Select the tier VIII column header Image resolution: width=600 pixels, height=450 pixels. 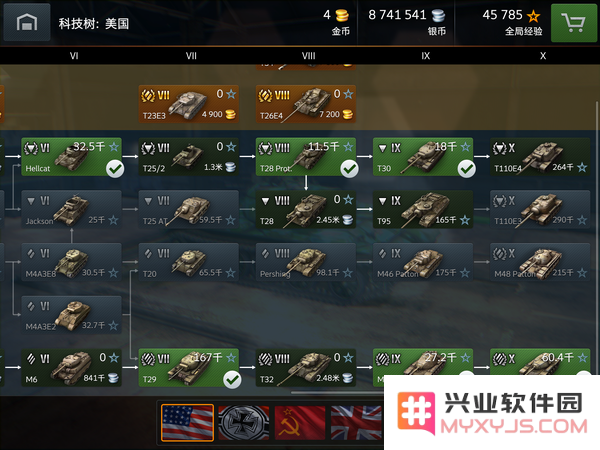click(308, 56)
